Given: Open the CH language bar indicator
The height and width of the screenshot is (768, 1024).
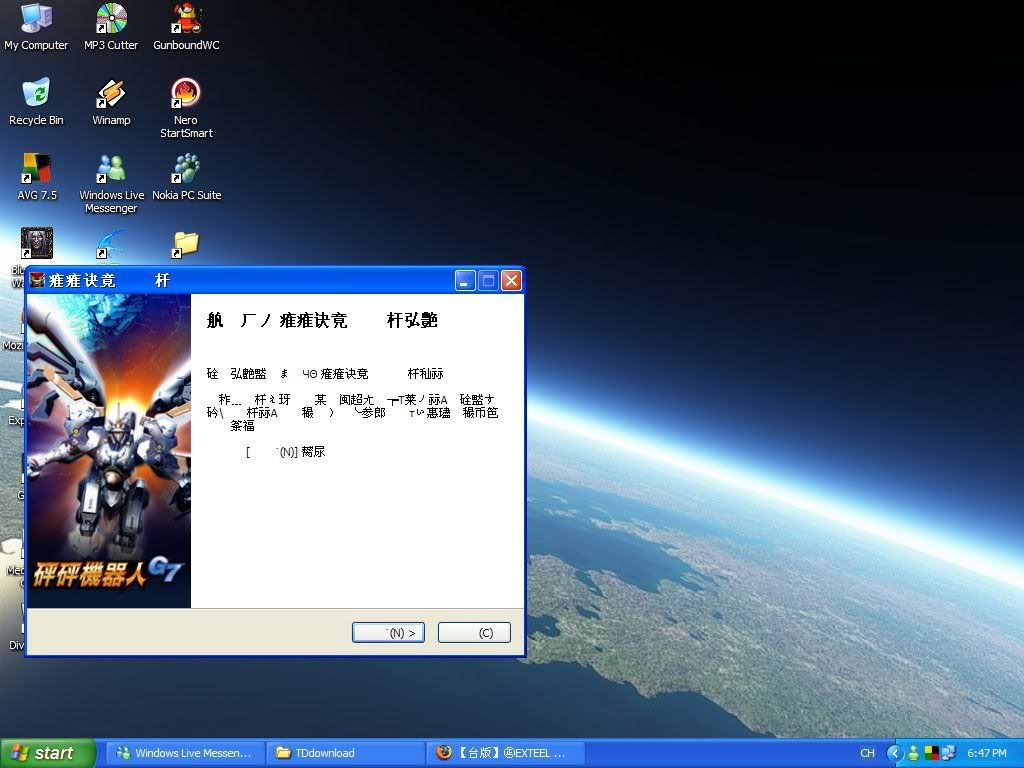Looking at the screenshot, I should tap(867, 753).
